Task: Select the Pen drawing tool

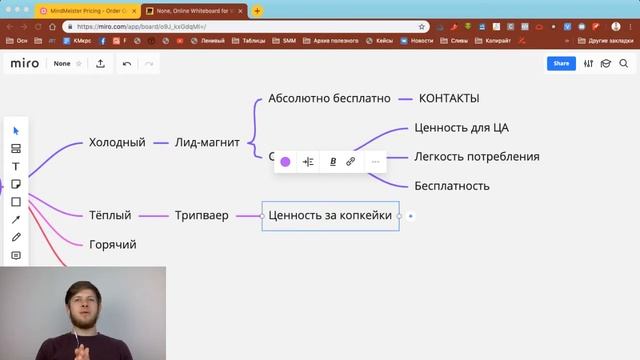Action: (16, 237)
